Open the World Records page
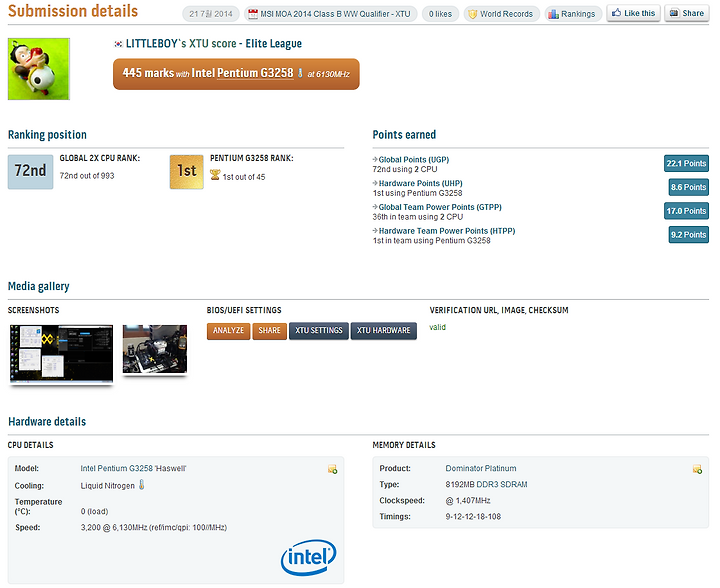 (x=501, y=14)
